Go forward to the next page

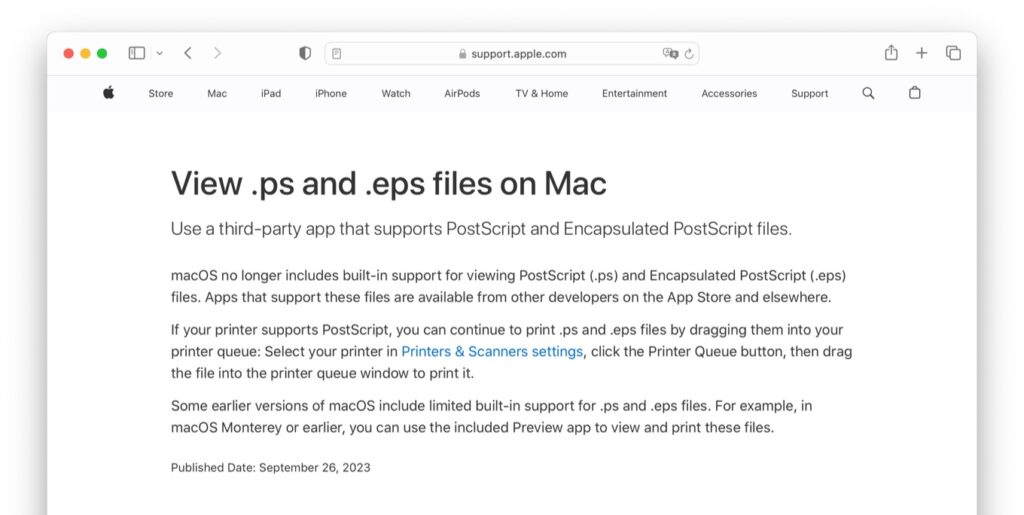pyautogui.click(x=218, y=53)
